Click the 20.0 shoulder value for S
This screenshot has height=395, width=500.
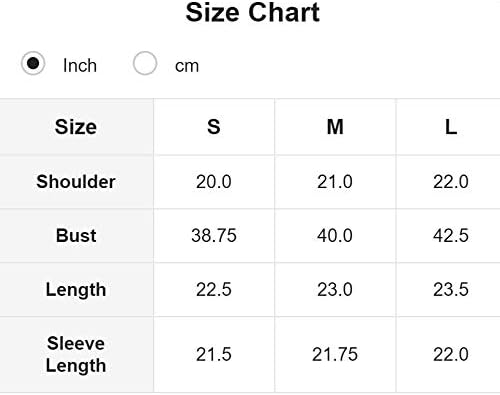point(214,182)
